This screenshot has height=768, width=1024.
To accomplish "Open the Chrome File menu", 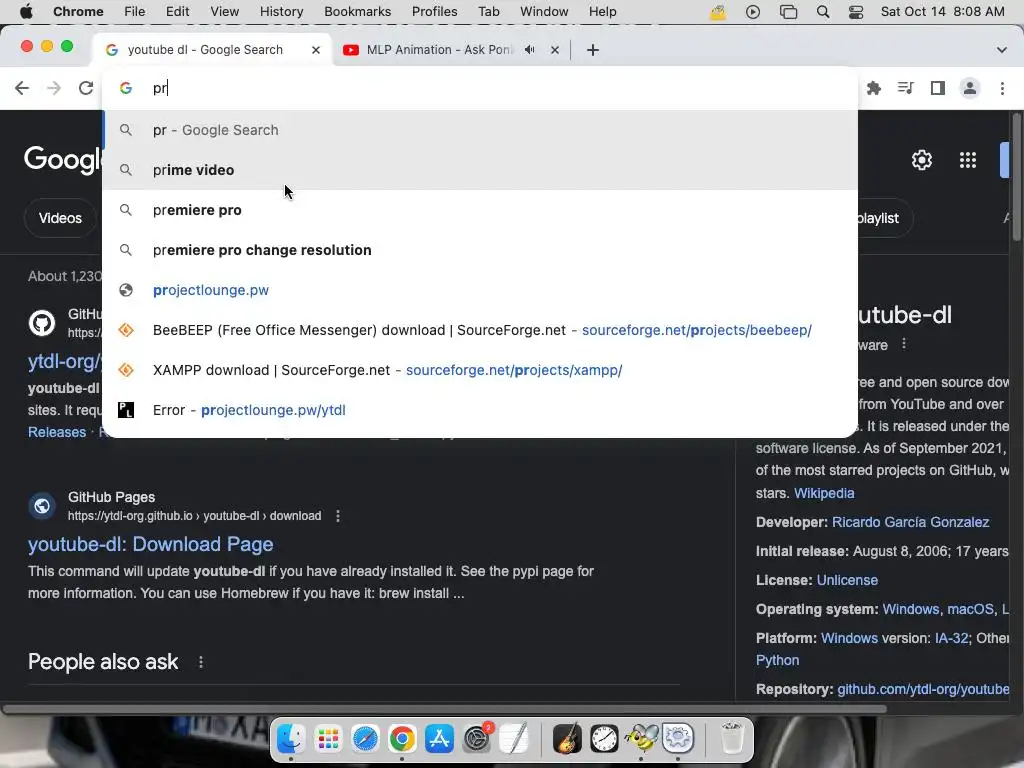I will tap(135, 12).
